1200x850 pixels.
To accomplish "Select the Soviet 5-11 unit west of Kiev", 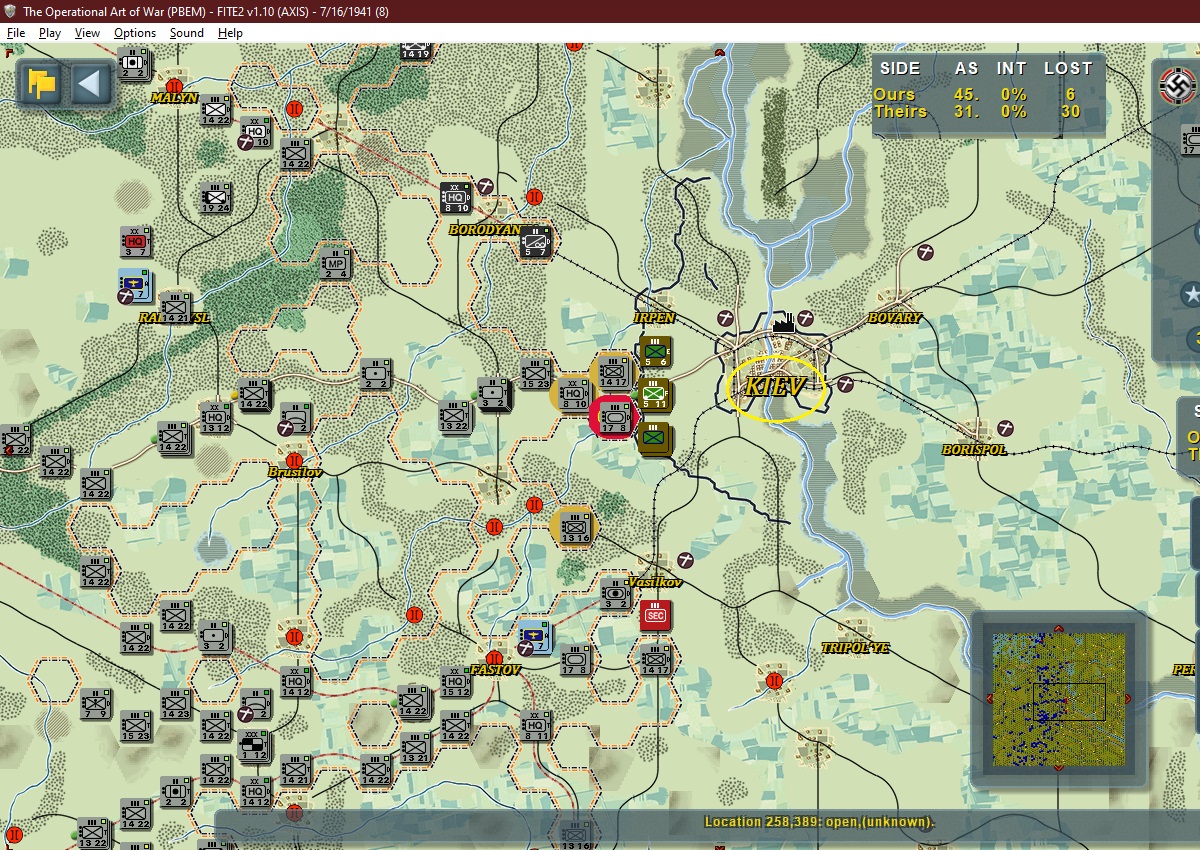I will point(655,395).
